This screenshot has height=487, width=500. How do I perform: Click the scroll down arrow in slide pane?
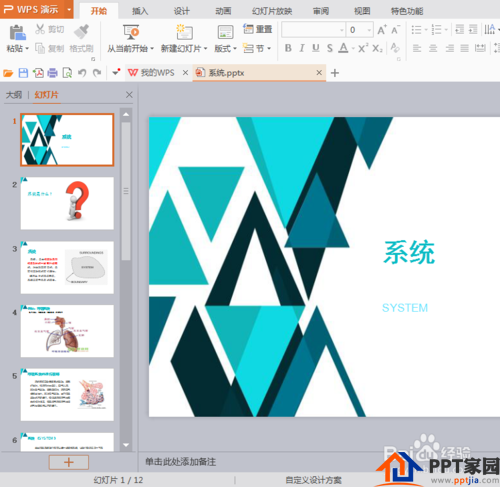click(x=126, y=445)
